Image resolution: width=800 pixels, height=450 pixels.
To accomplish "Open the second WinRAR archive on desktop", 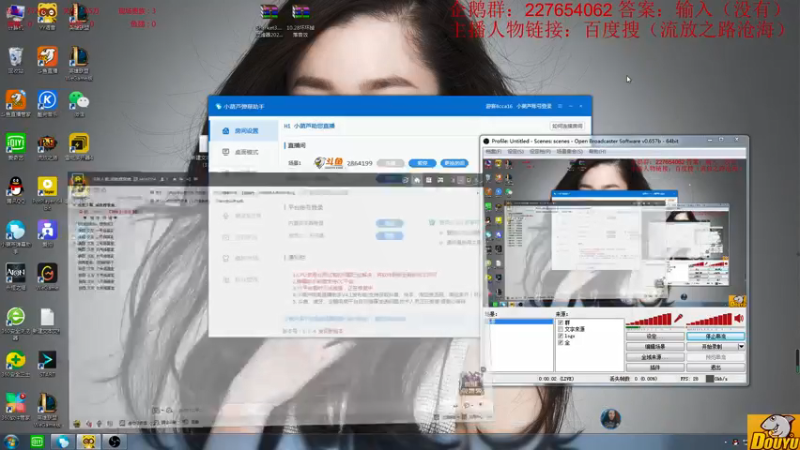I will click(301, 12).
